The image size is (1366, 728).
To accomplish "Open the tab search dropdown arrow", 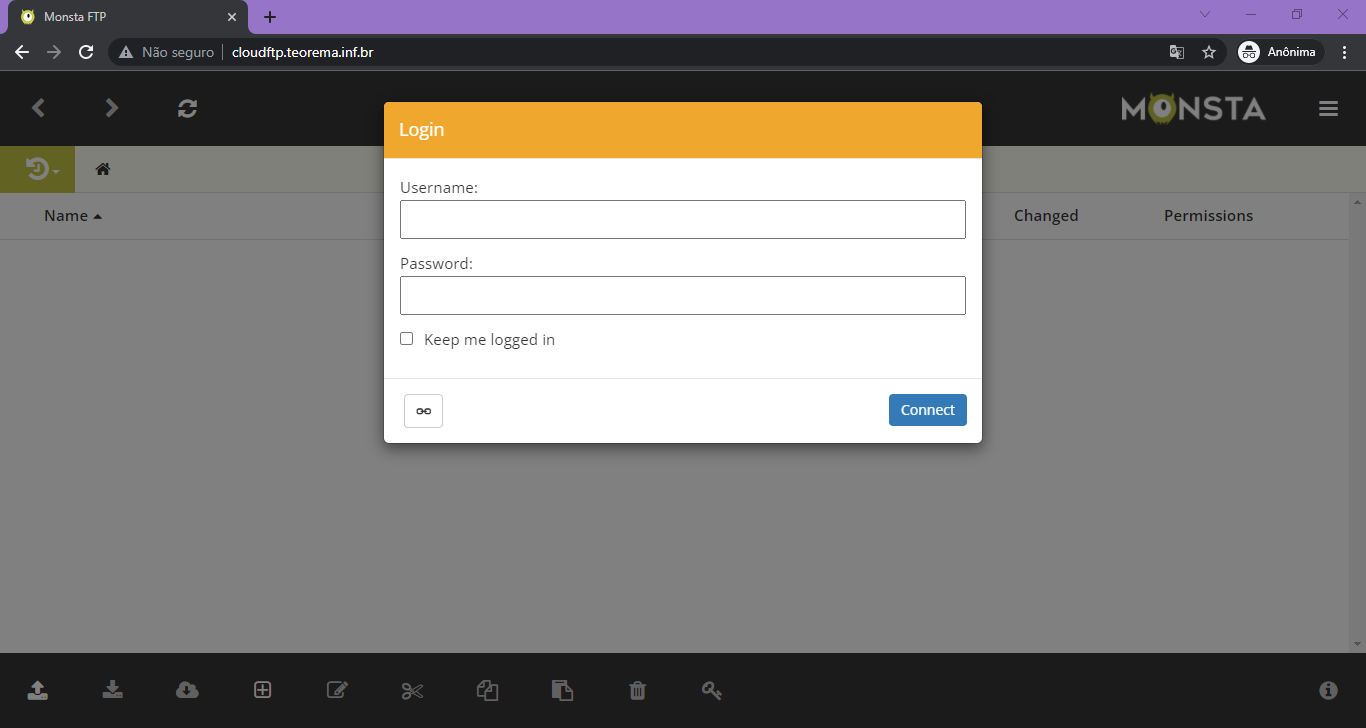I will 1205,14.
